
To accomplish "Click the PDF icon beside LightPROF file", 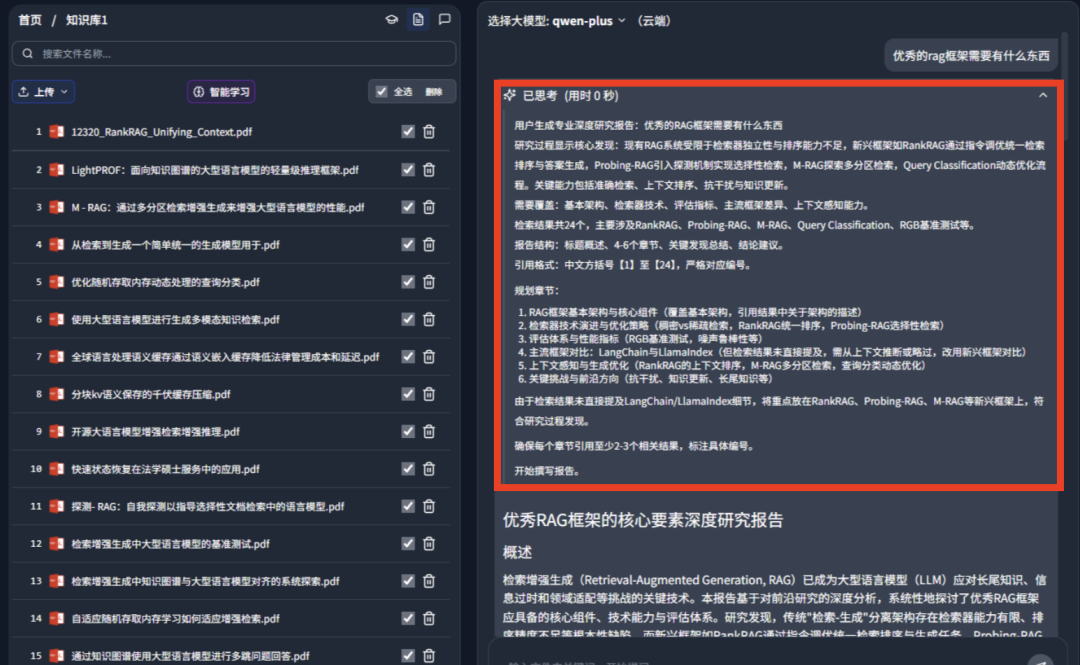I will point(55,169).
